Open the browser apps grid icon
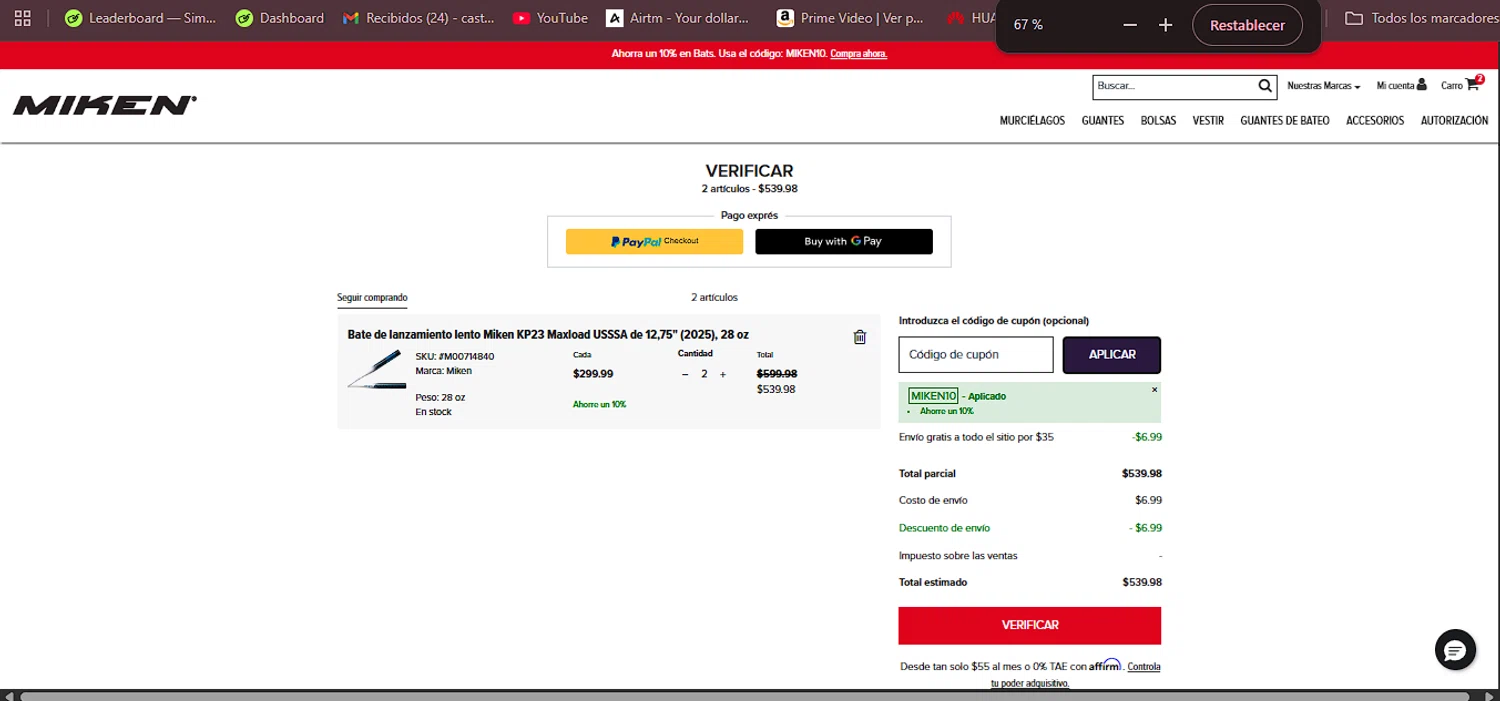The width and height of the screenshot is (1500, 701). coord(23,18)
